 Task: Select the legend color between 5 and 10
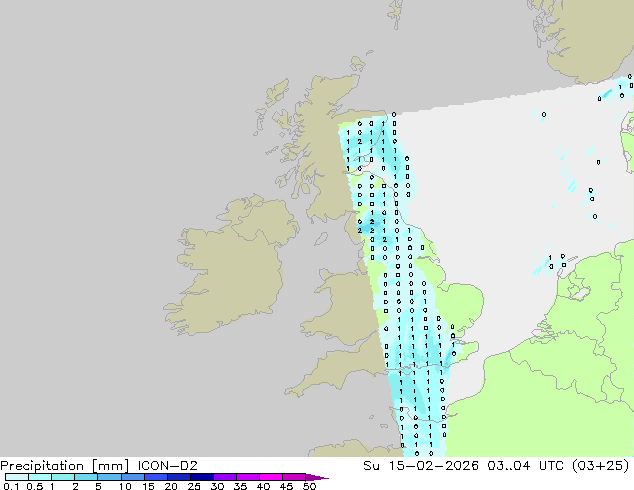coord(109,477)
